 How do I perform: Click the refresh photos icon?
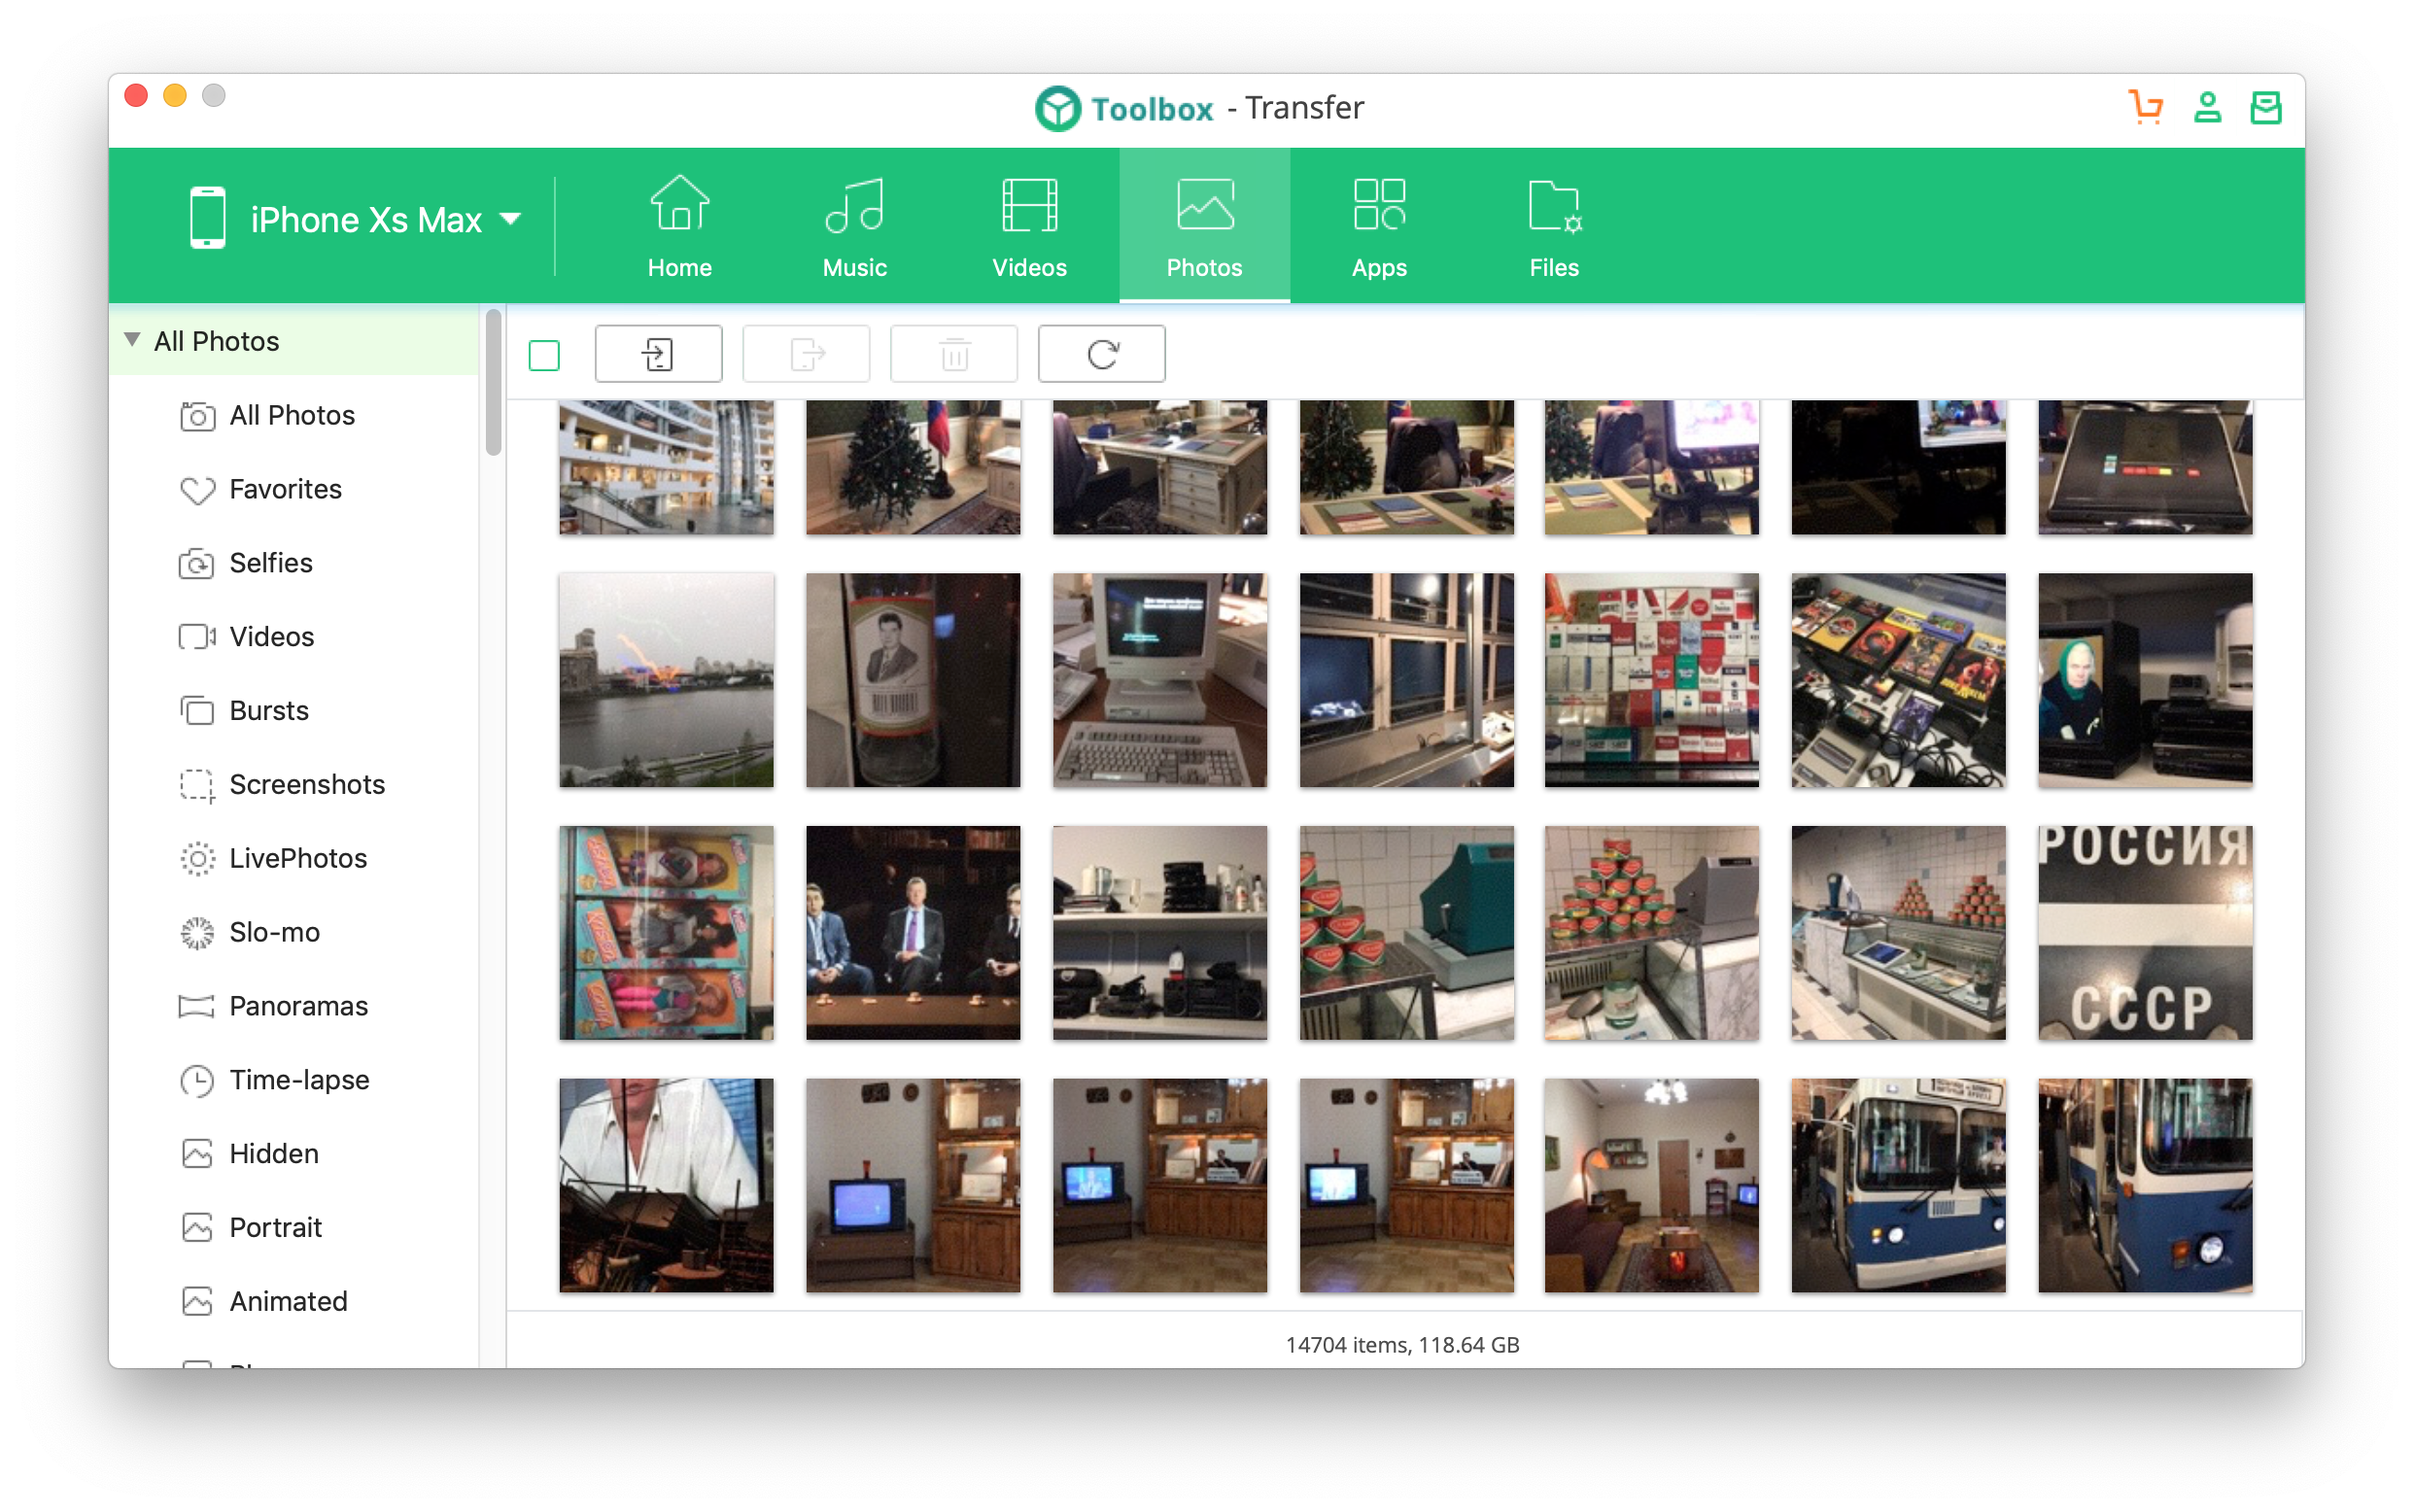click(1101, 354)
